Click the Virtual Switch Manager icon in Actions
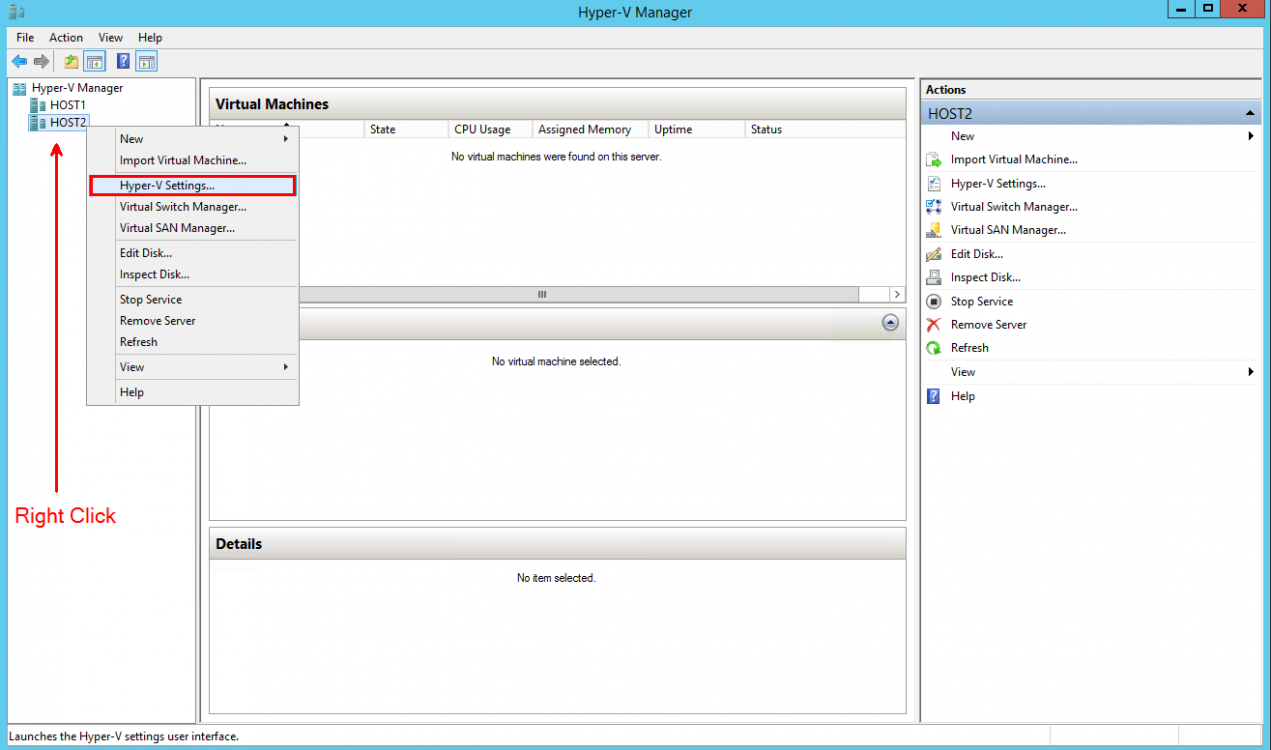 934,207
